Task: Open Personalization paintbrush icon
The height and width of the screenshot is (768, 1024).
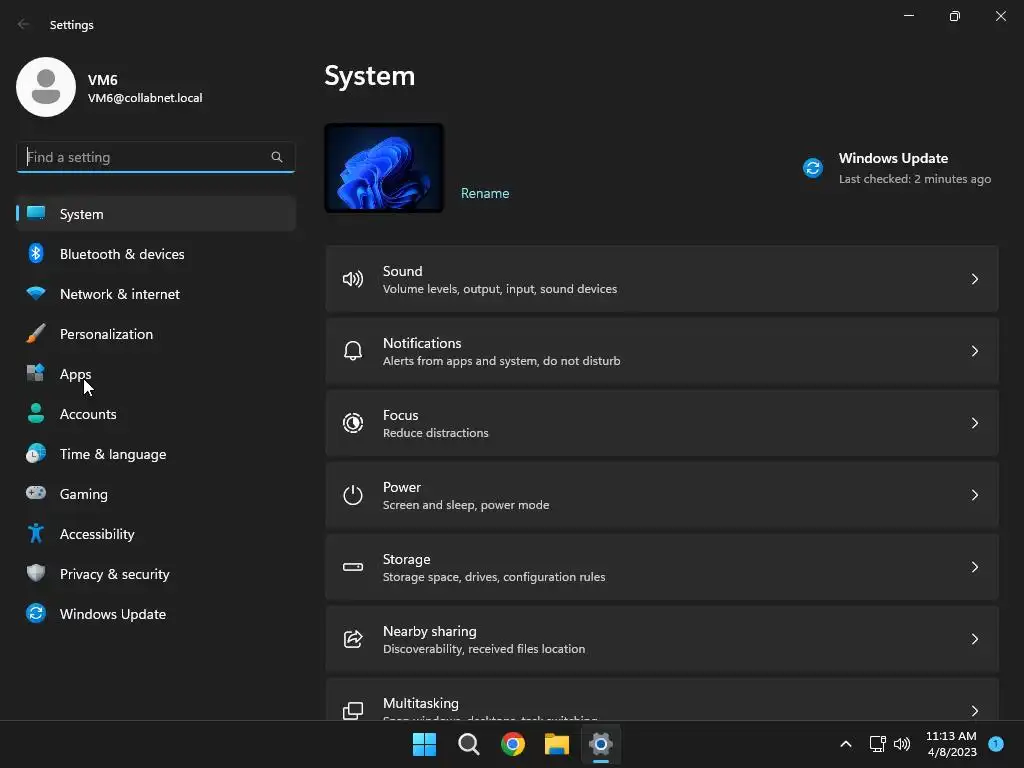Action: (x=36, y=334)
